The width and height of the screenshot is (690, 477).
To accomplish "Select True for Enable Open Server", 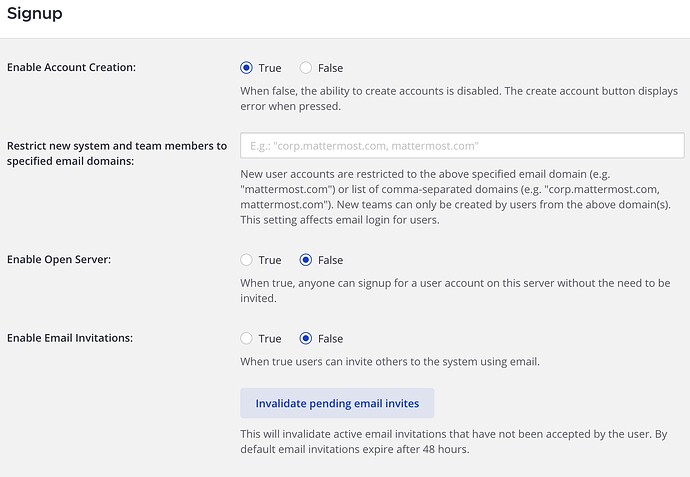I will click(247, 260).
